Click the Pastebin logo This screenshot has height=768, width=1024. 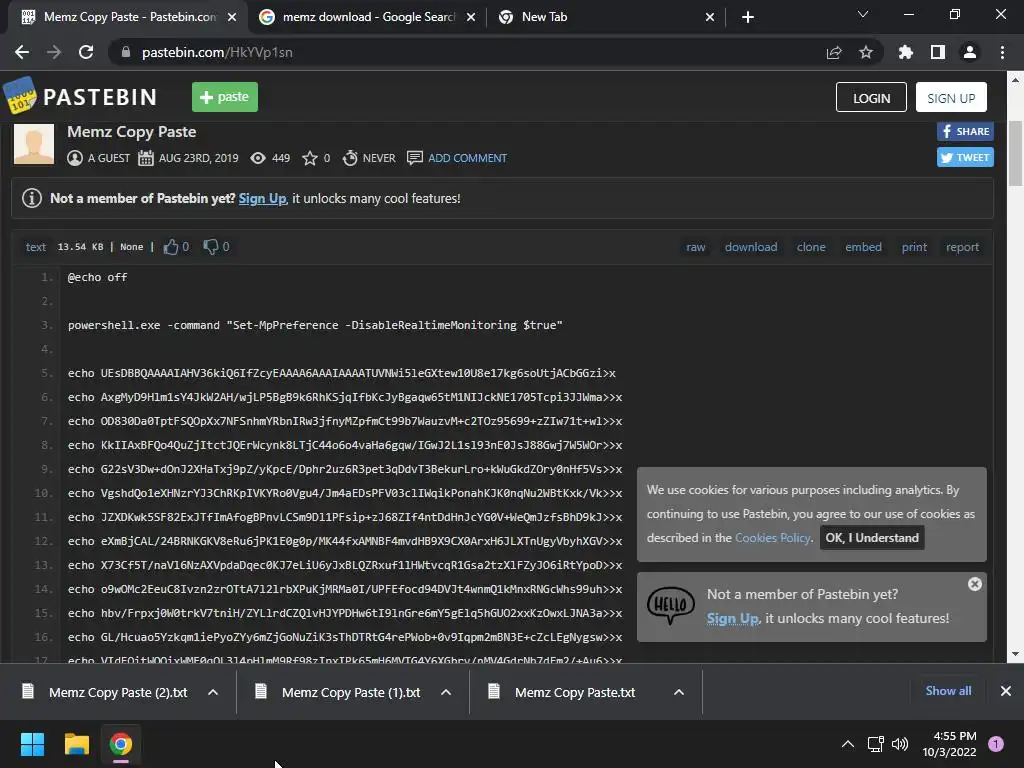click(x=80, y=97)
